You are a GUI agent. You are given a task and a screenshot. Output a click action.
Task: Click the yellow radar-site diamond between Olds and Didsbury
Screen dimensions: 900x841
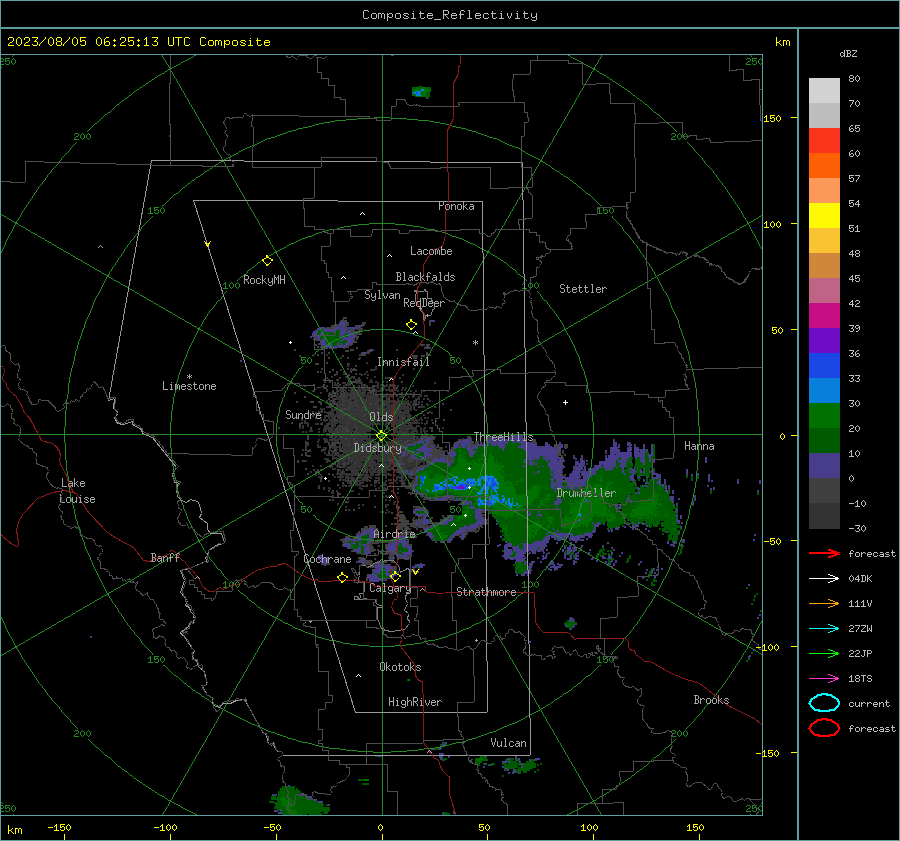(381, 436)
